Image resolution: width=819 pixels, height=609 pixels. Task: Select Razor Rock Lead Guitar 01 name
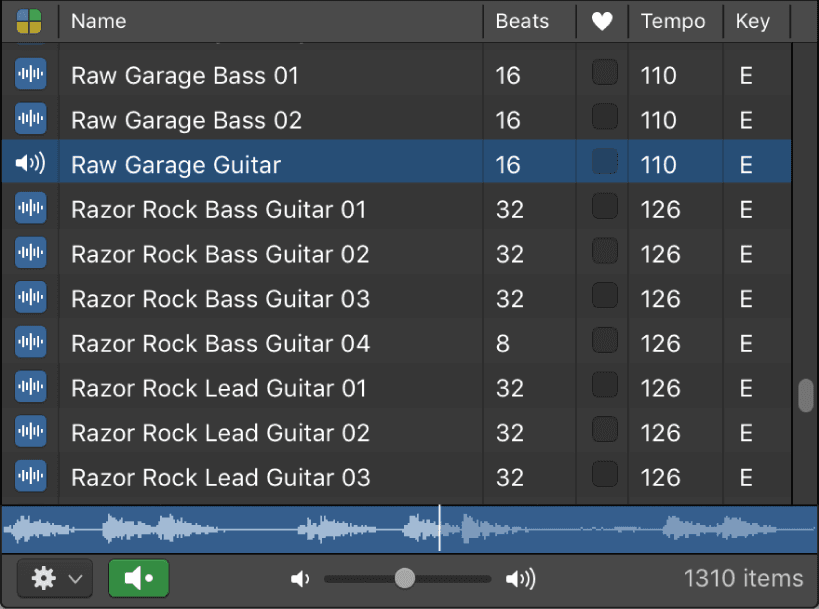pyautogui.click(x=219, y=388)
